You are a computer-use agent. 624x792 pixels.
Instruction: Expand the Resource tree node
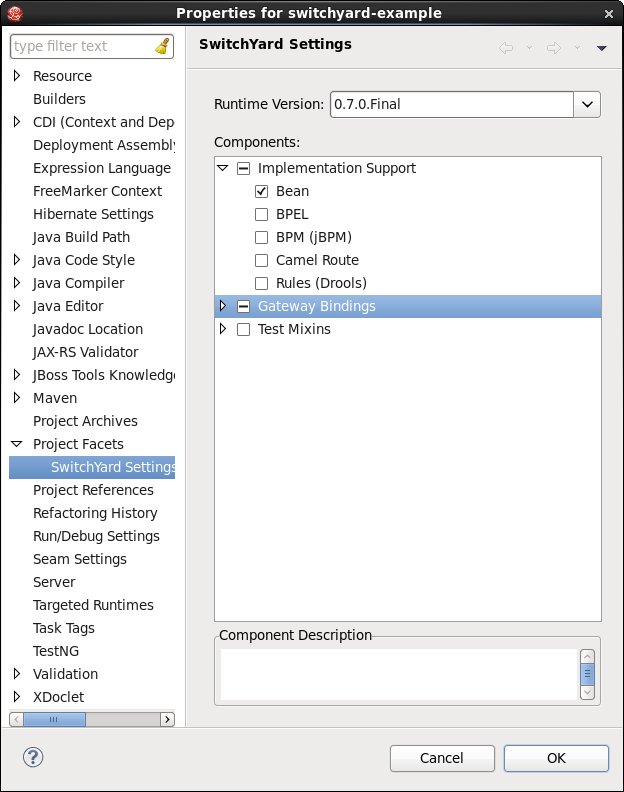17,76
